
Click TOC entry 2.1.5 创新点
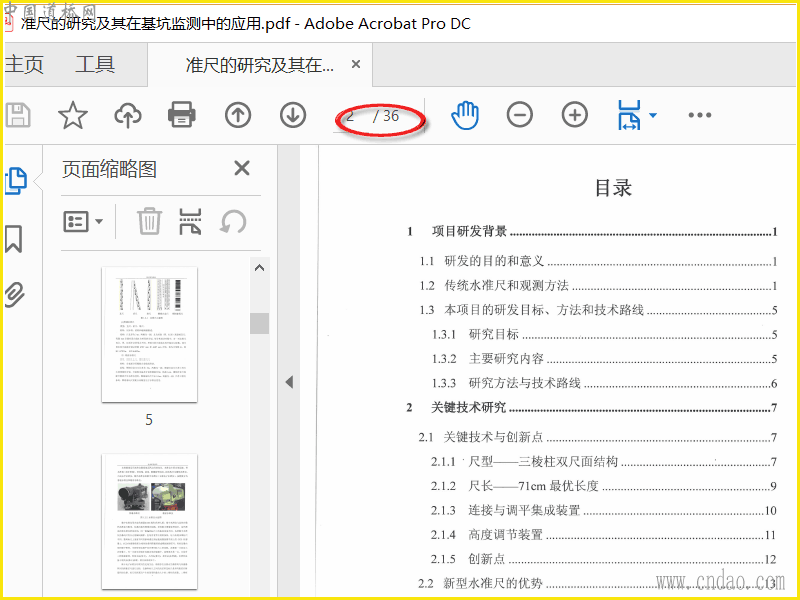[x=604, y=559]
